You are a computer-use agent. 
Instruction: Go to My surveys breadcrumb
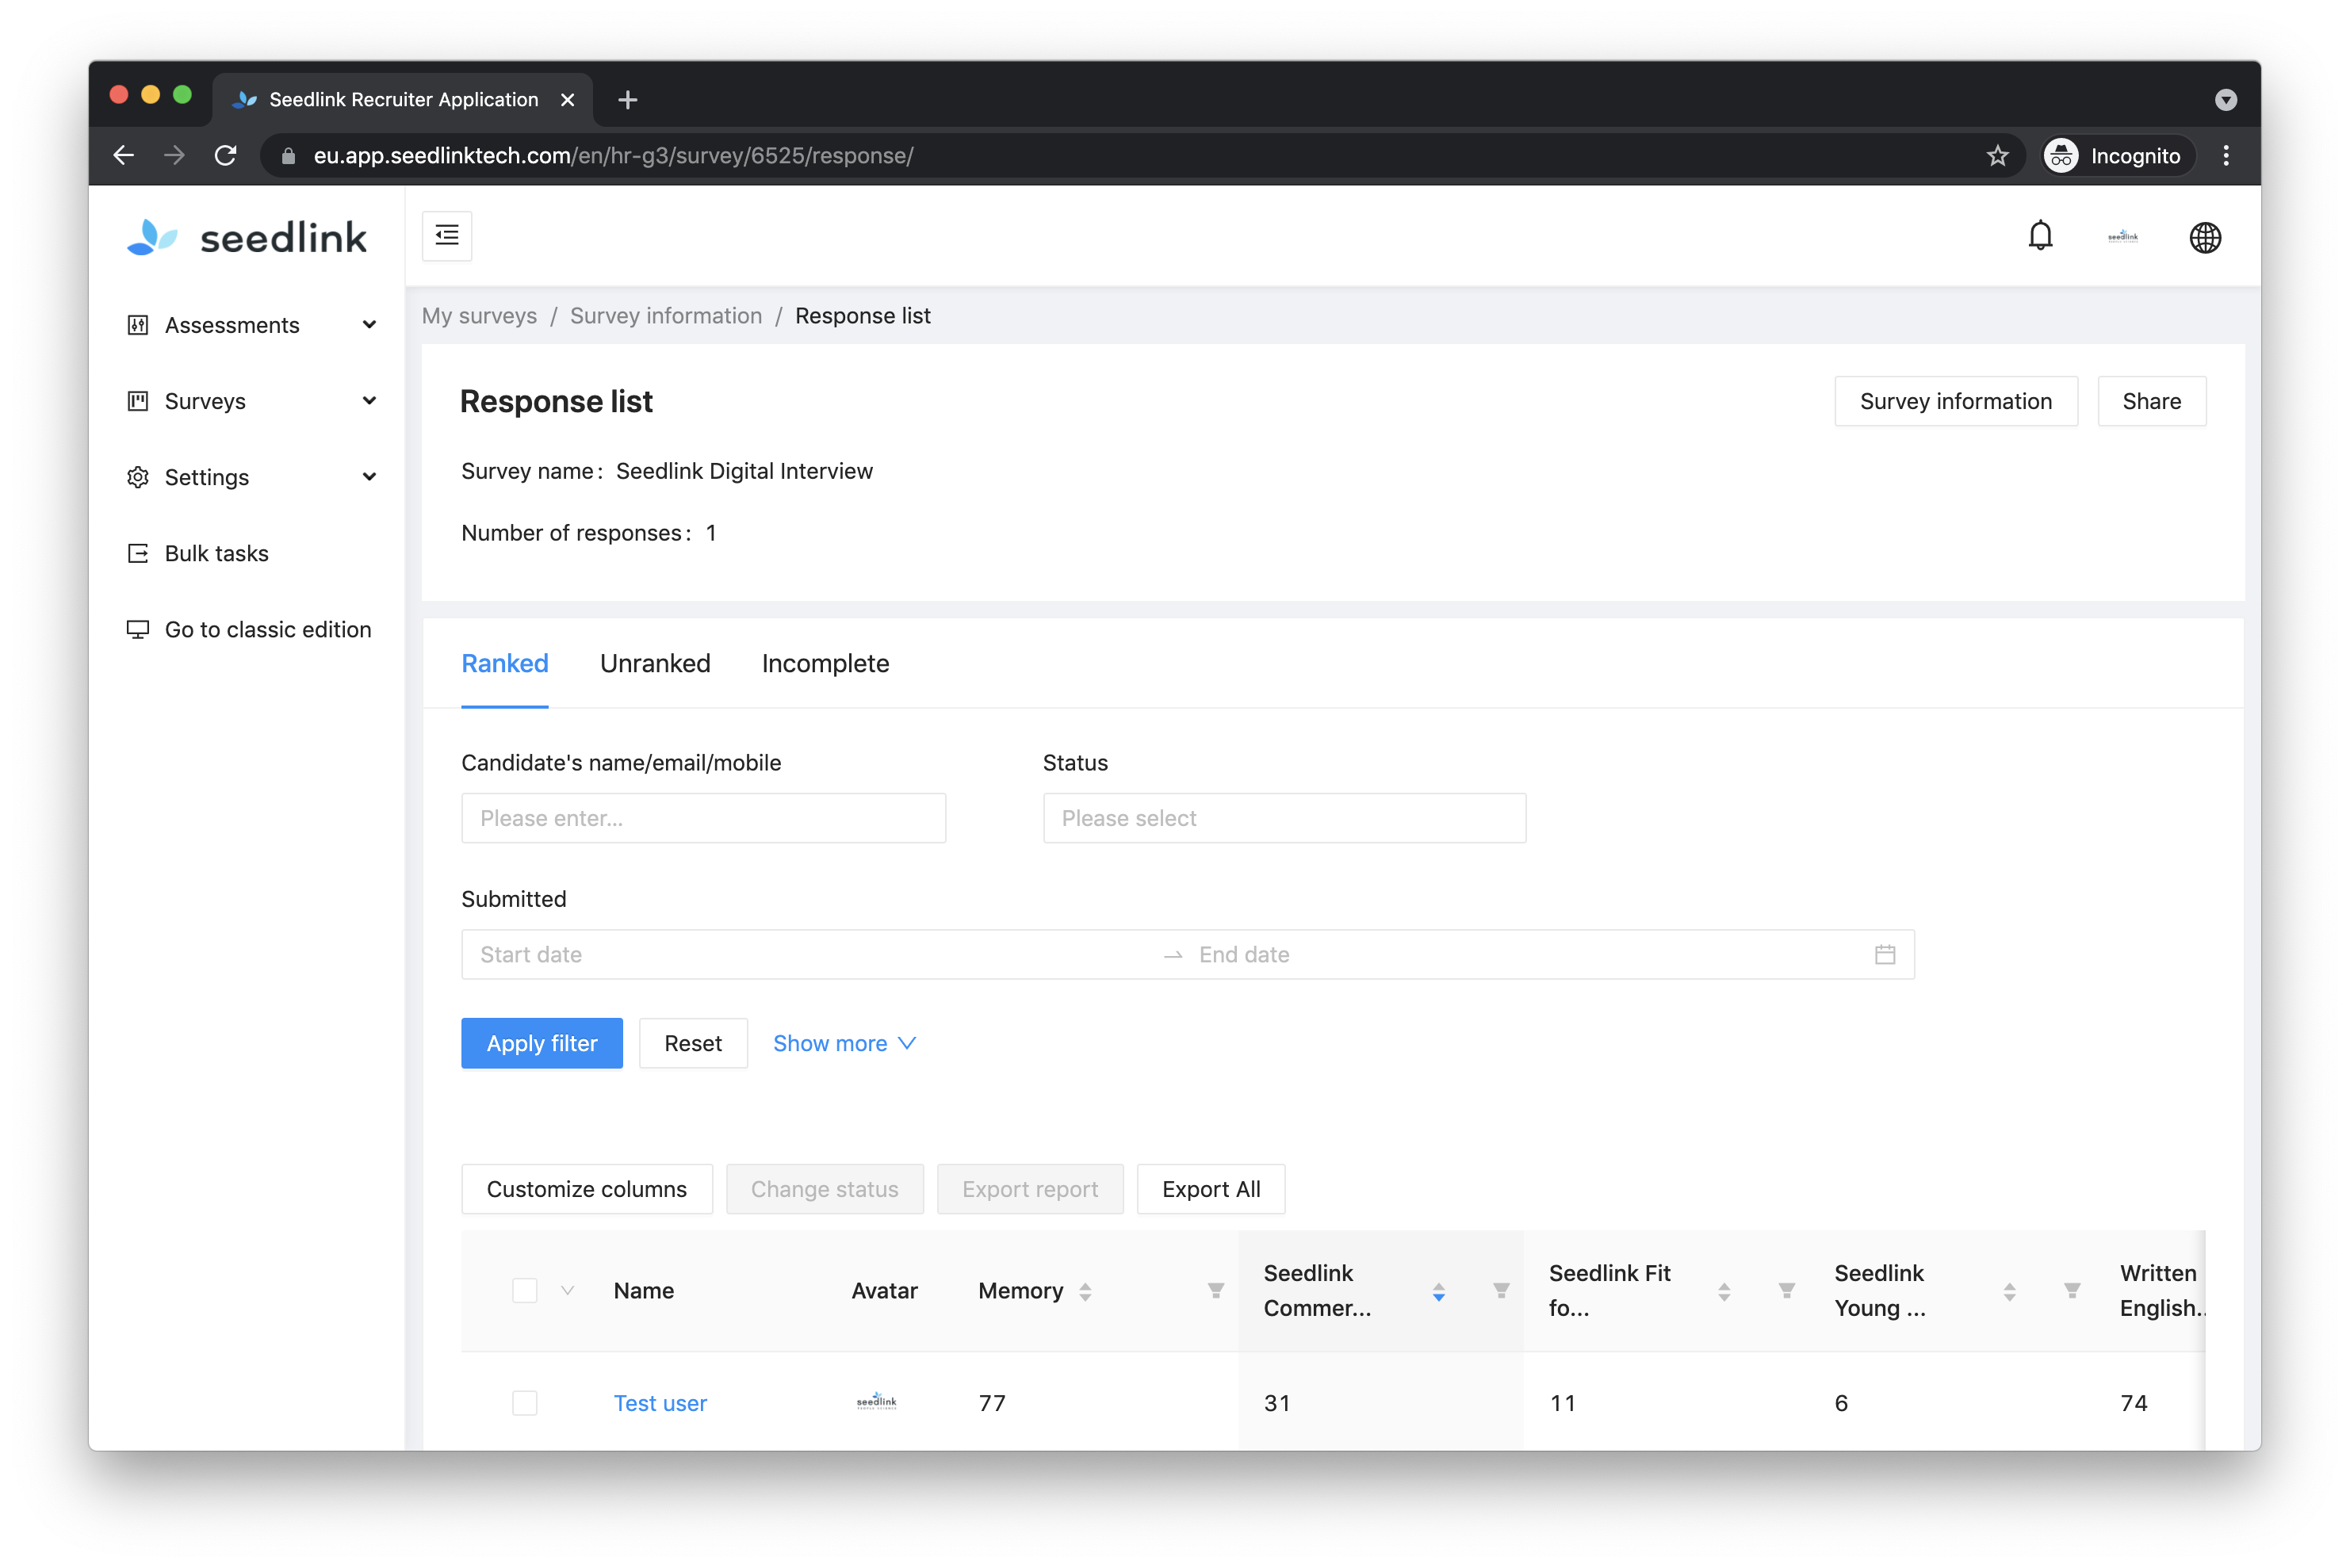(x=479, y=316)
